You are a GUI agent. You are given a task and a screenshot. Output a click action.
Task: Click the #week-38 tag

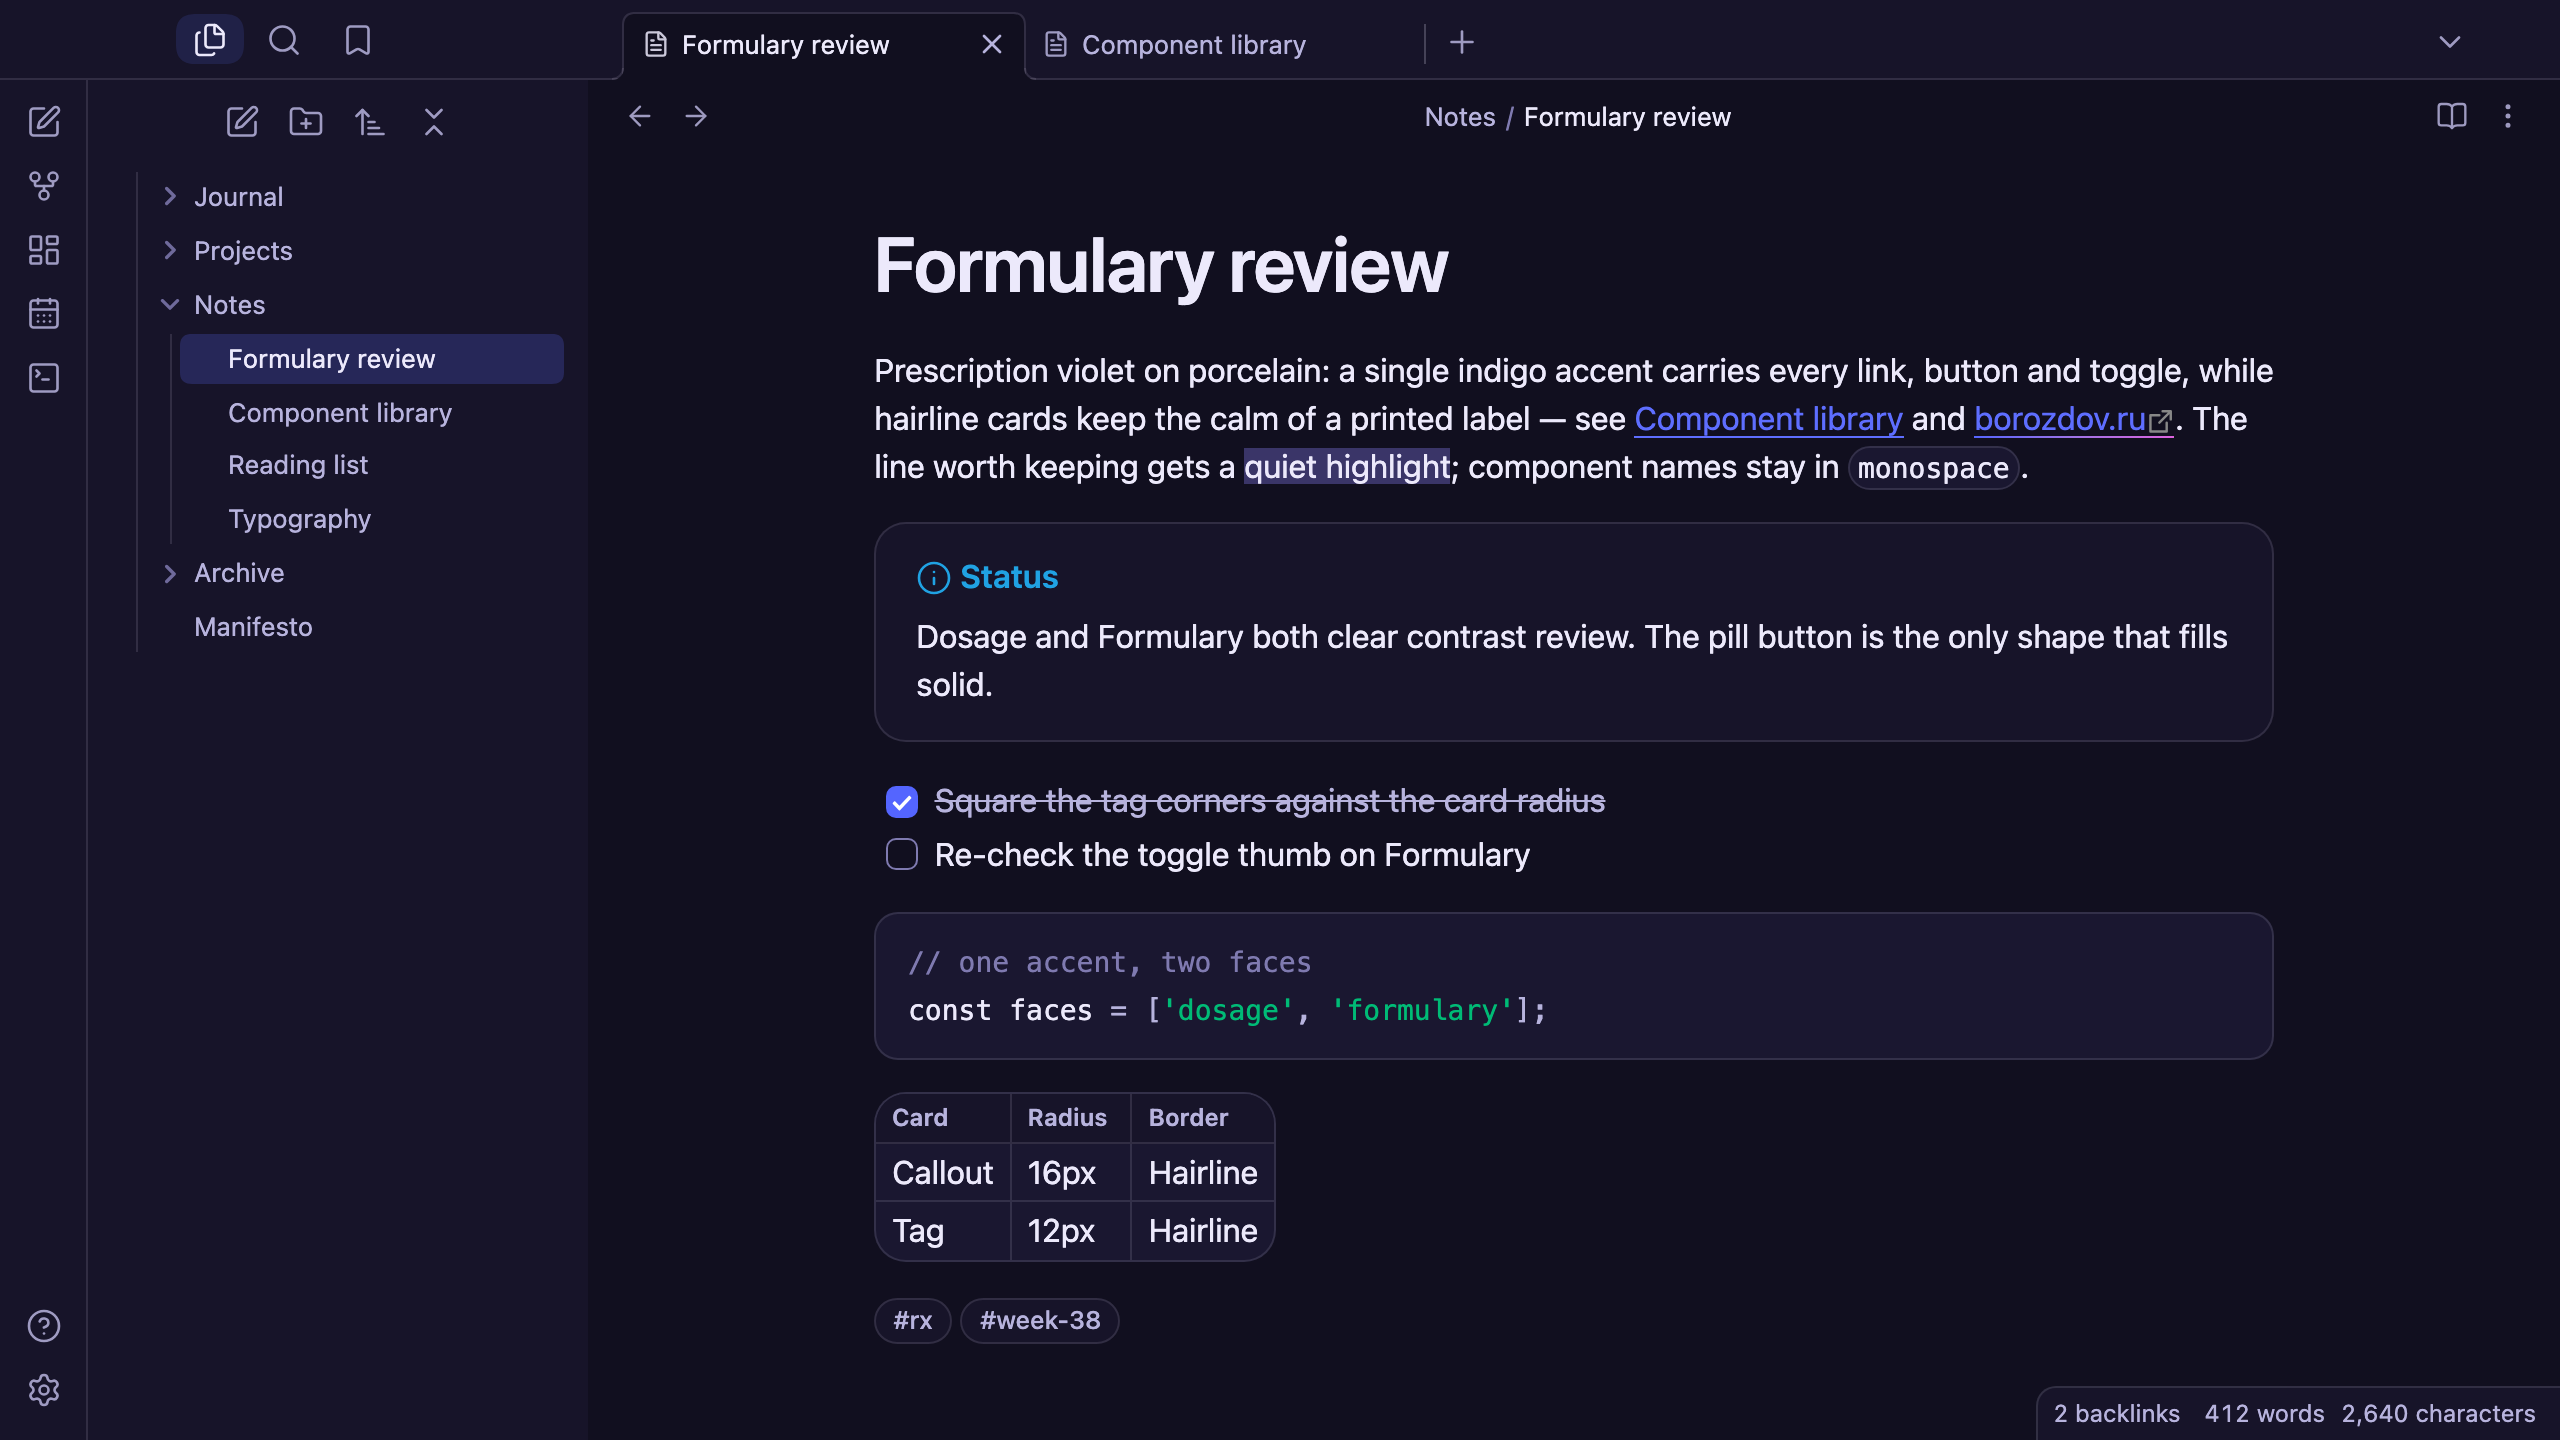pos(1040,1321)
